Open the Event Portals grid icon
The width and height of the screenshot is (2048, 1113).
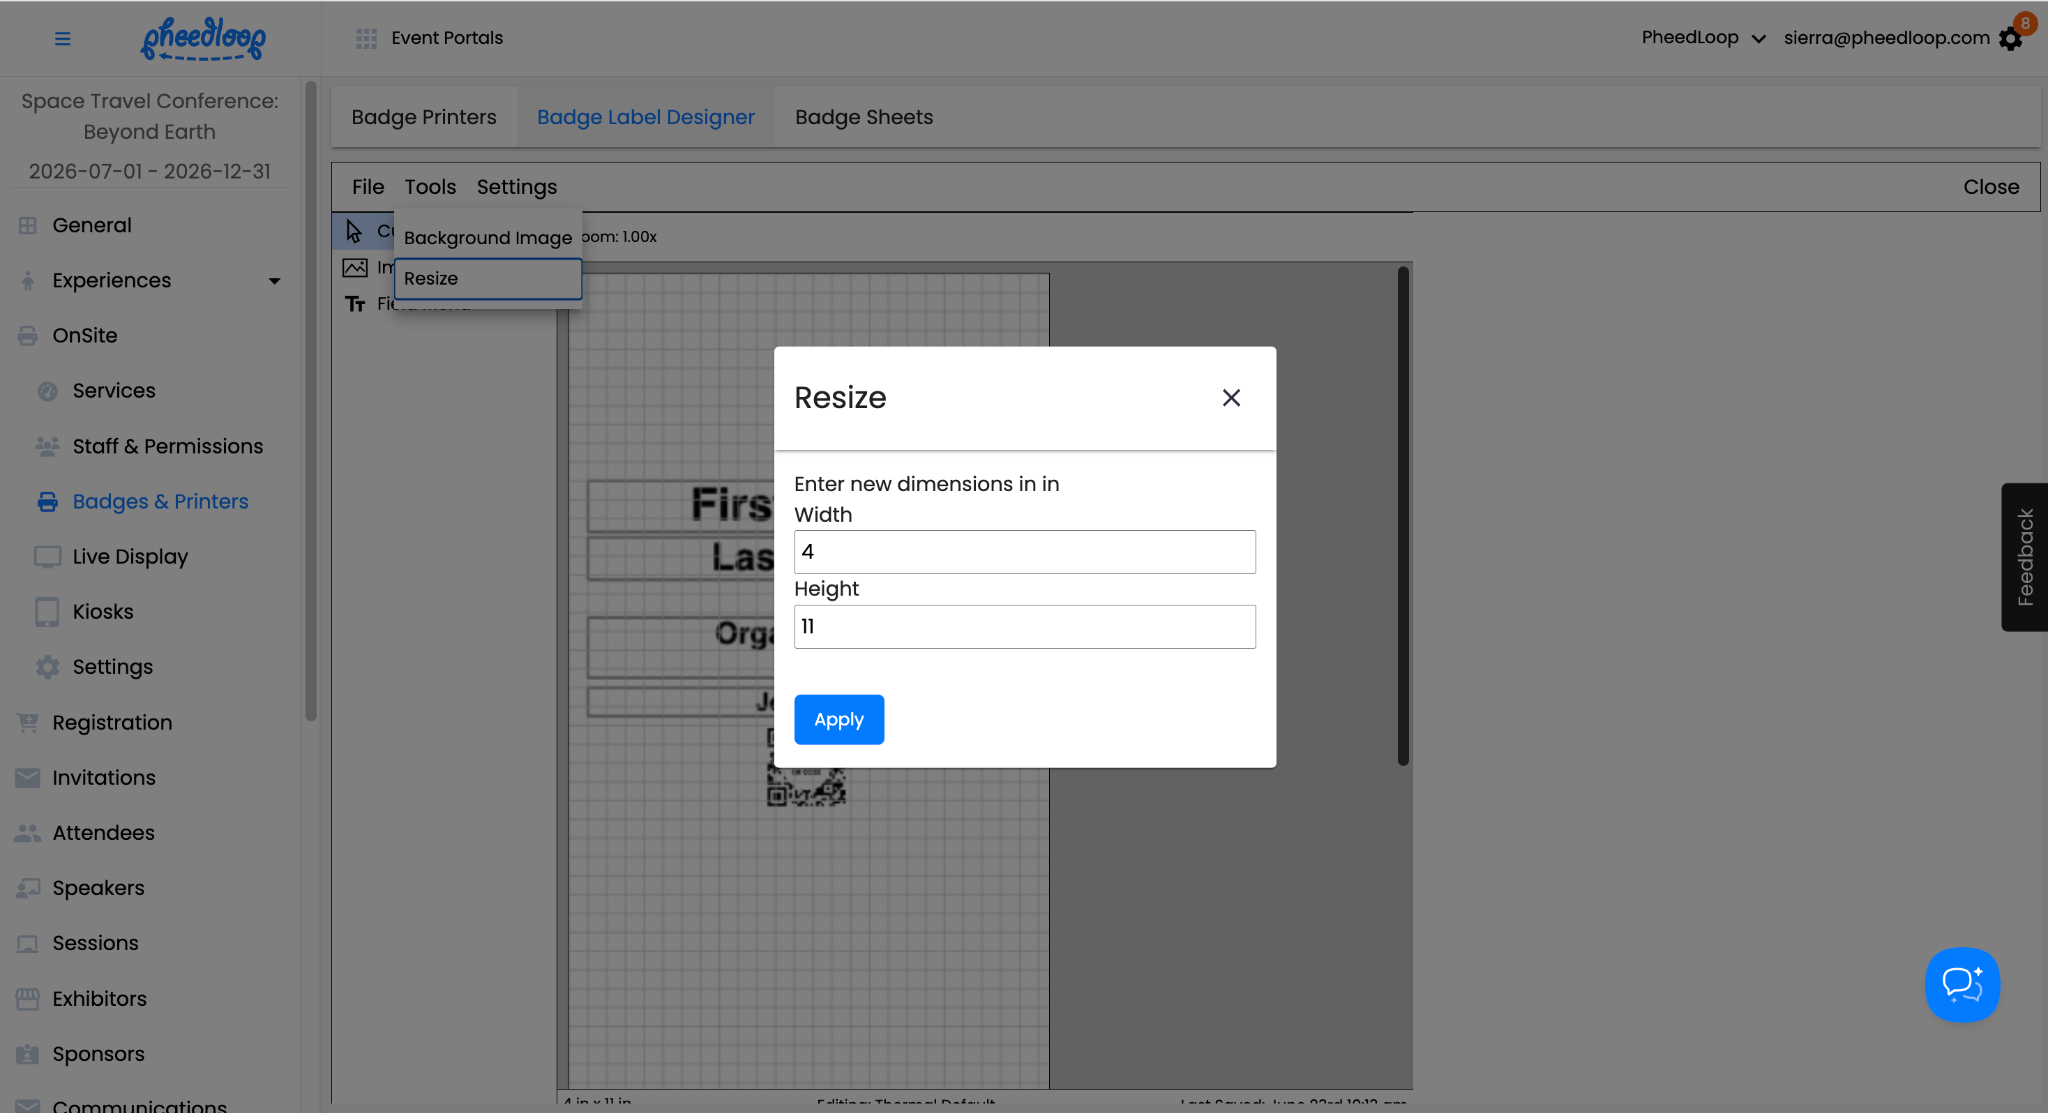pos(366,38)
